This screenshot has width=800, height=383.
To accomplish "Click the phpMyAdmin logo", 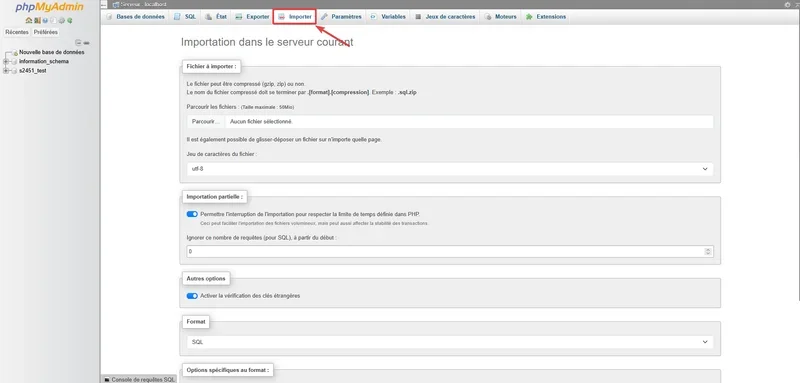I will pos(49,7).
